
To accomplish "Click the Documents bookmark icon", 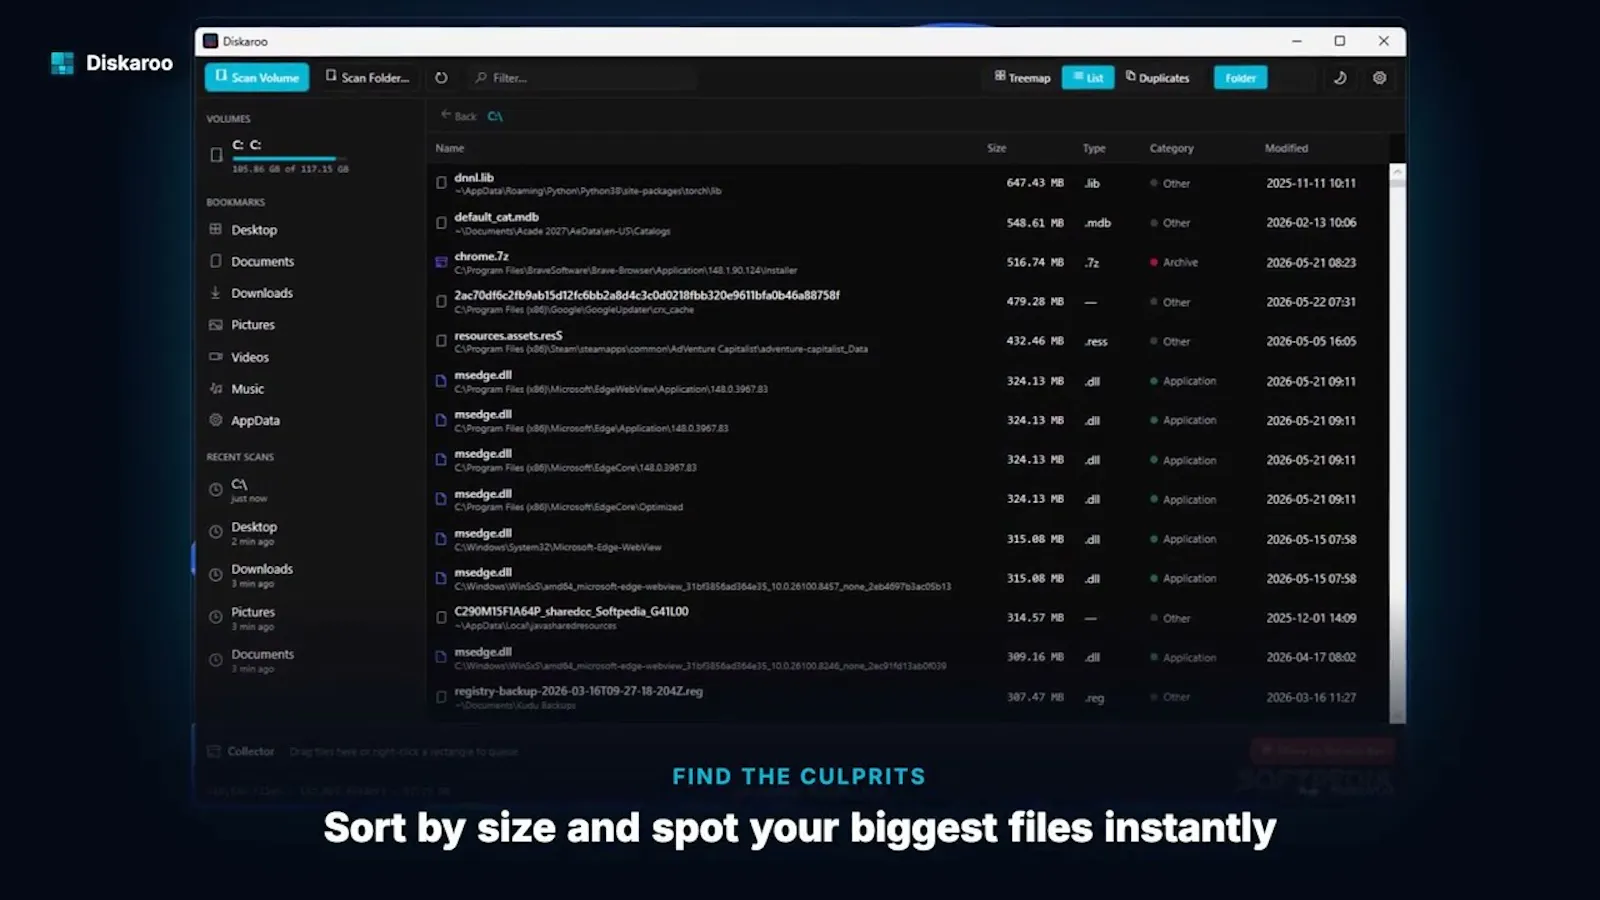I will 215,261.
